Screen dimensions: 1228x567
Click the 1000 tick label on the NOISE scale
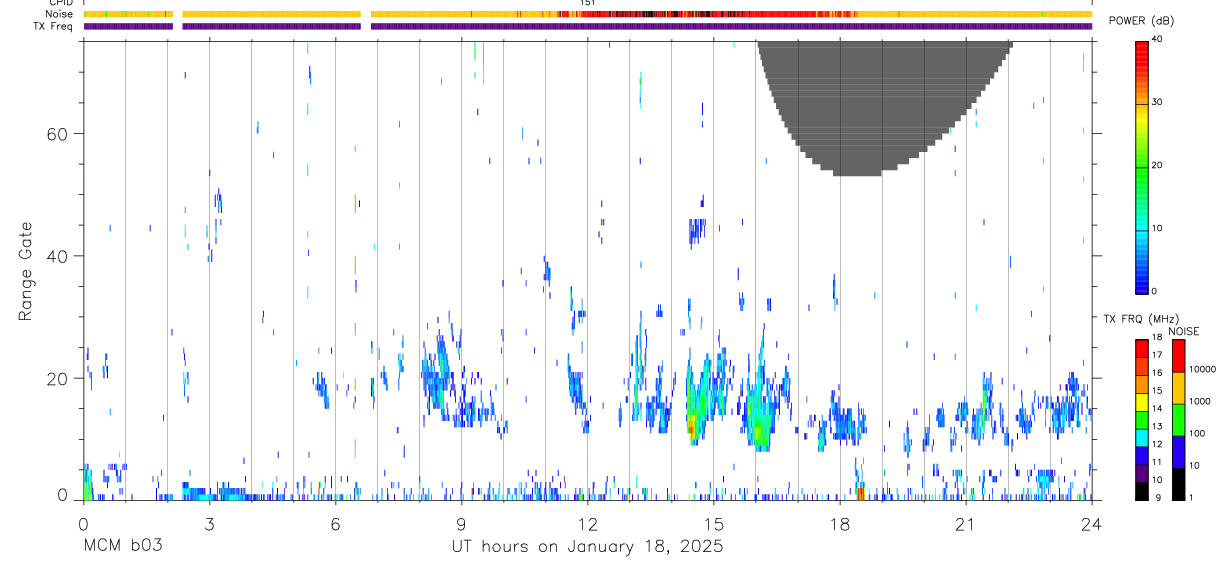[x=1199, y=401]
